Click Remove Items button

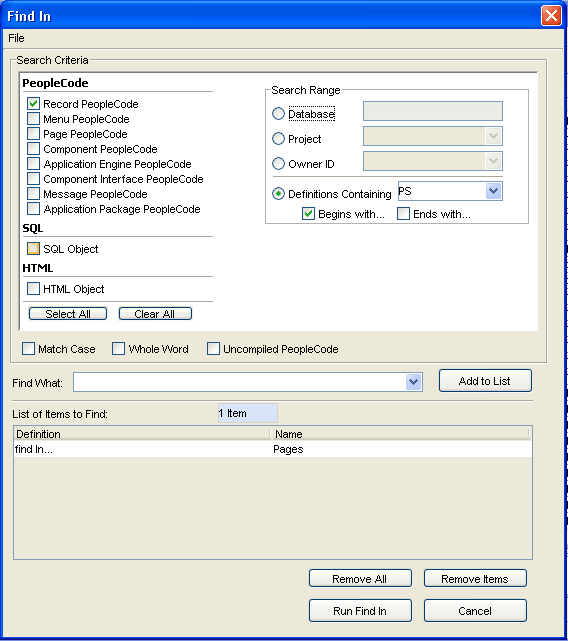point(475,578)
